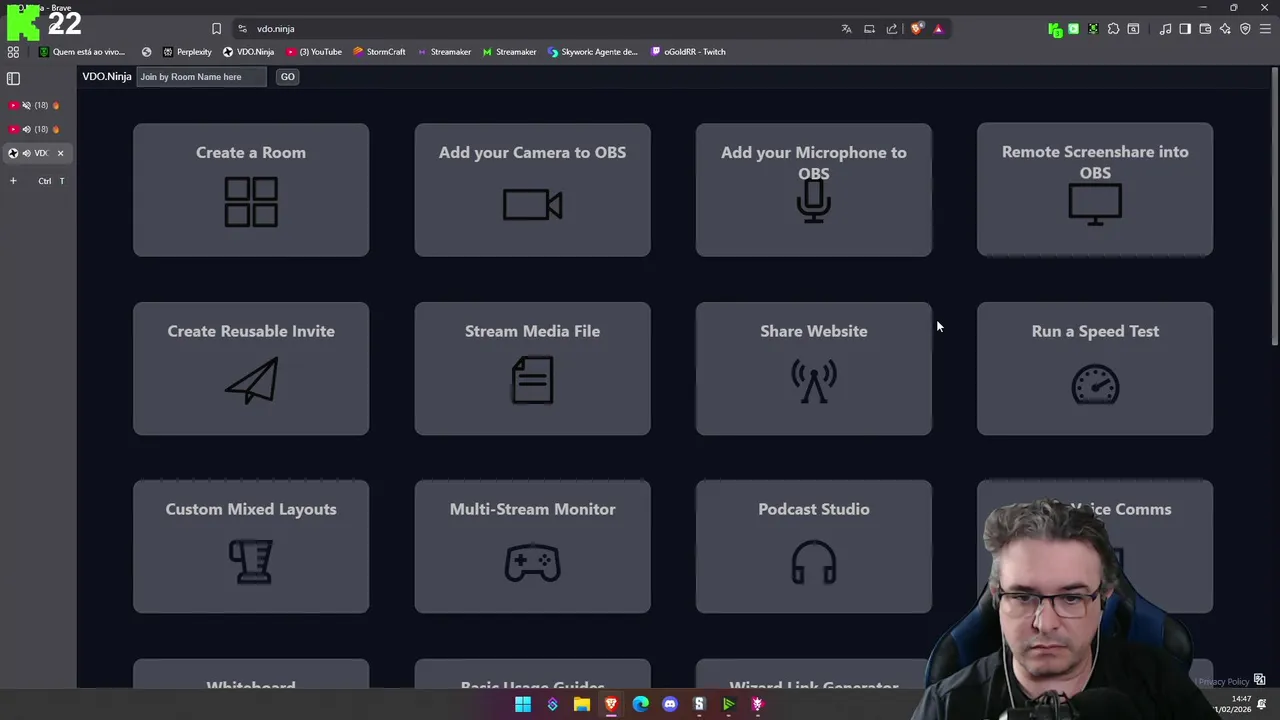Click the translate page icon
The height and width of the screenshot is (720, 1280).
[x=847, y=29]
